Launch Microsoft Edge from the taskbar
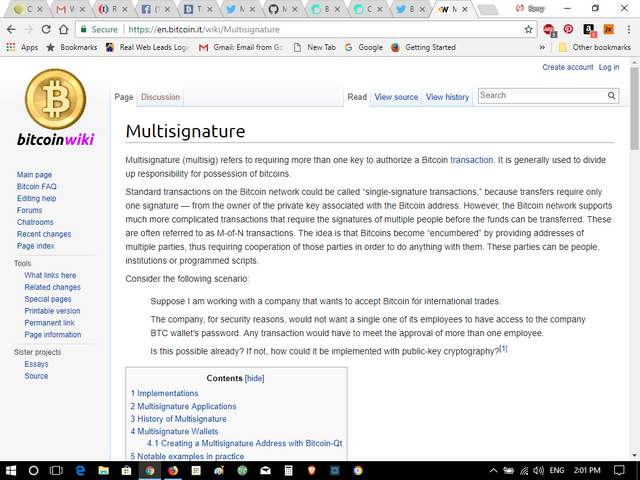640x480 pixels. coord(80,471)
